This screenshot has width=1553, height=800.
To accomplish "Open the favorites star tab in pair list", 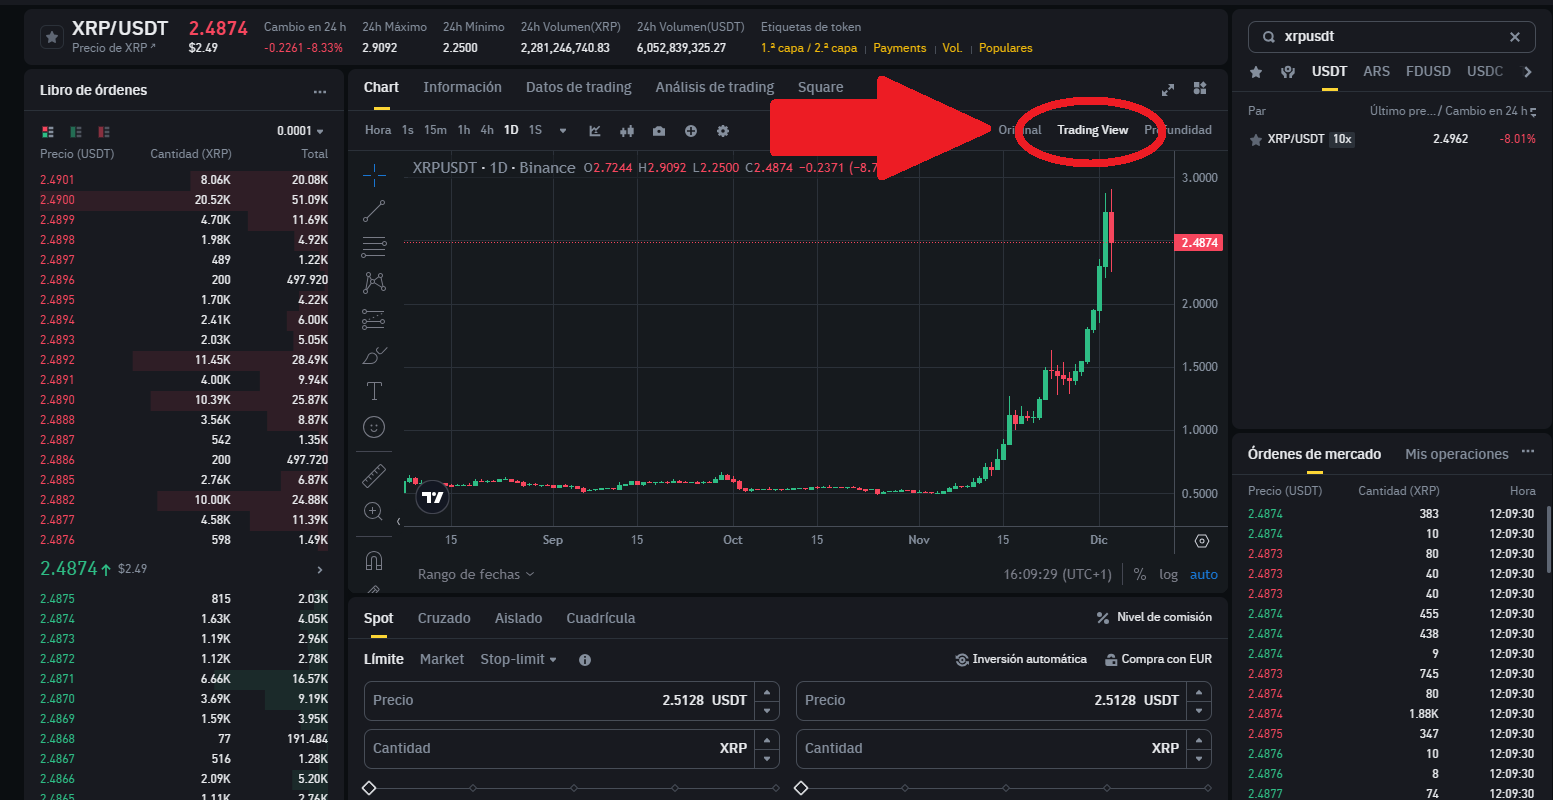I will point(1256,72).
